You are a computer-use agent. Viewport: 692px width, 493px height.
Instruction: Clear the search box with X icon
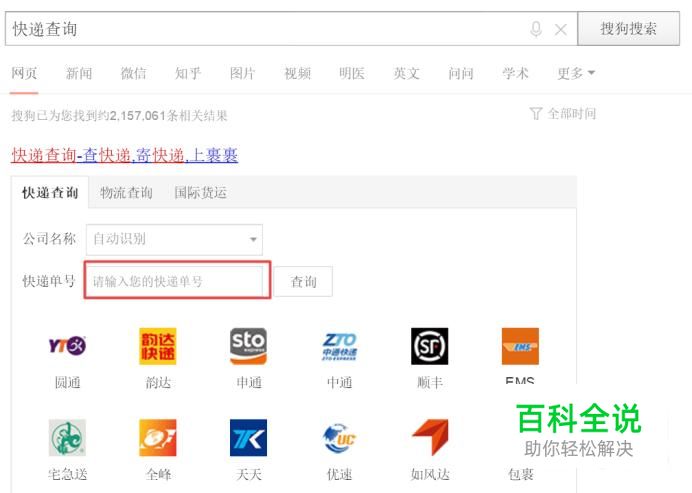pos(560,30)
